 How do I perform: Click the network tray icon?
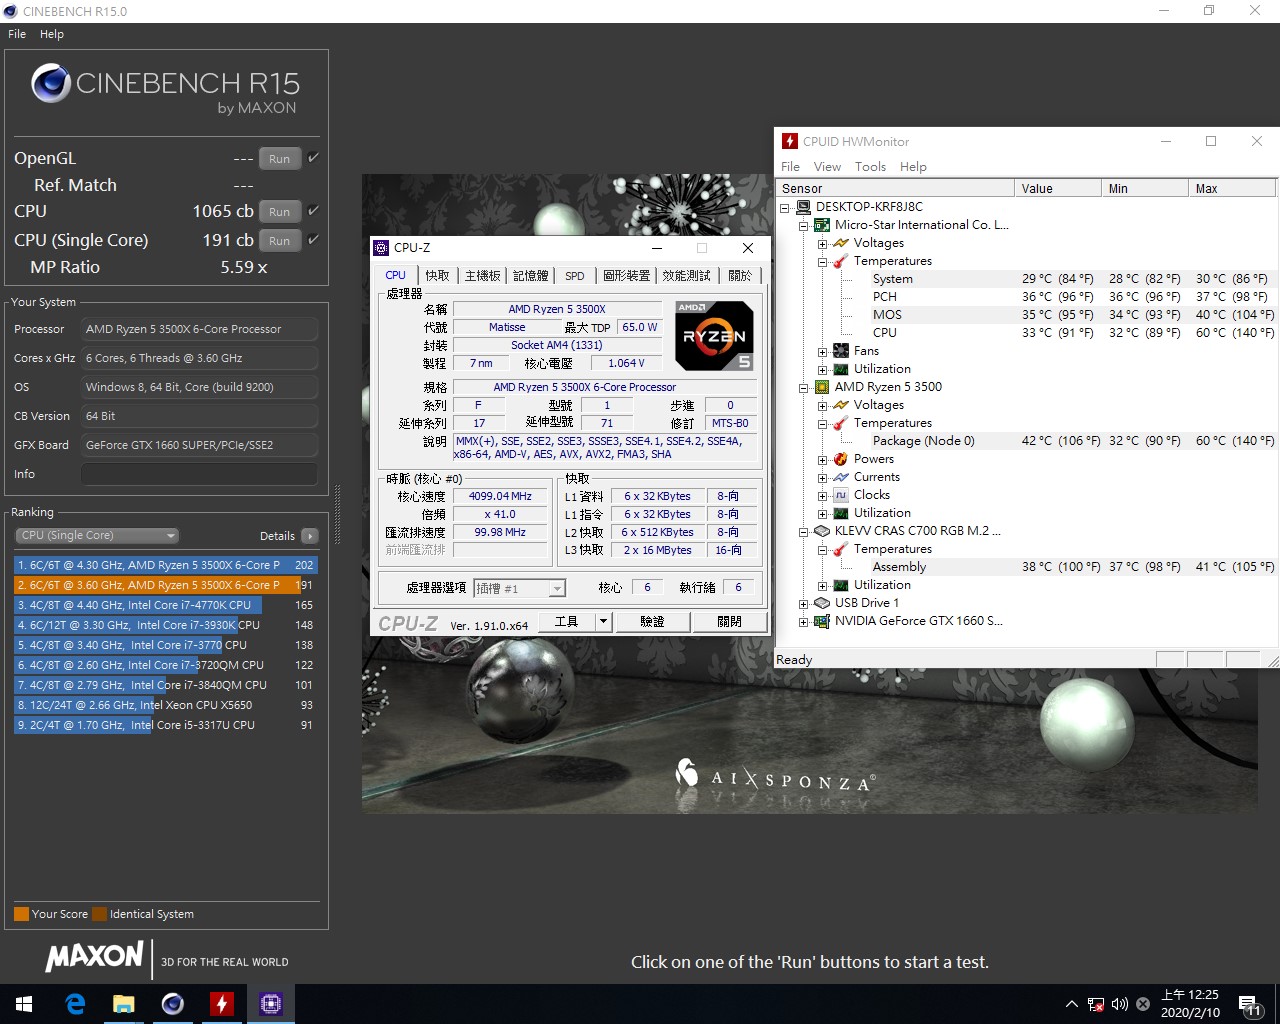[1096, 1004]
